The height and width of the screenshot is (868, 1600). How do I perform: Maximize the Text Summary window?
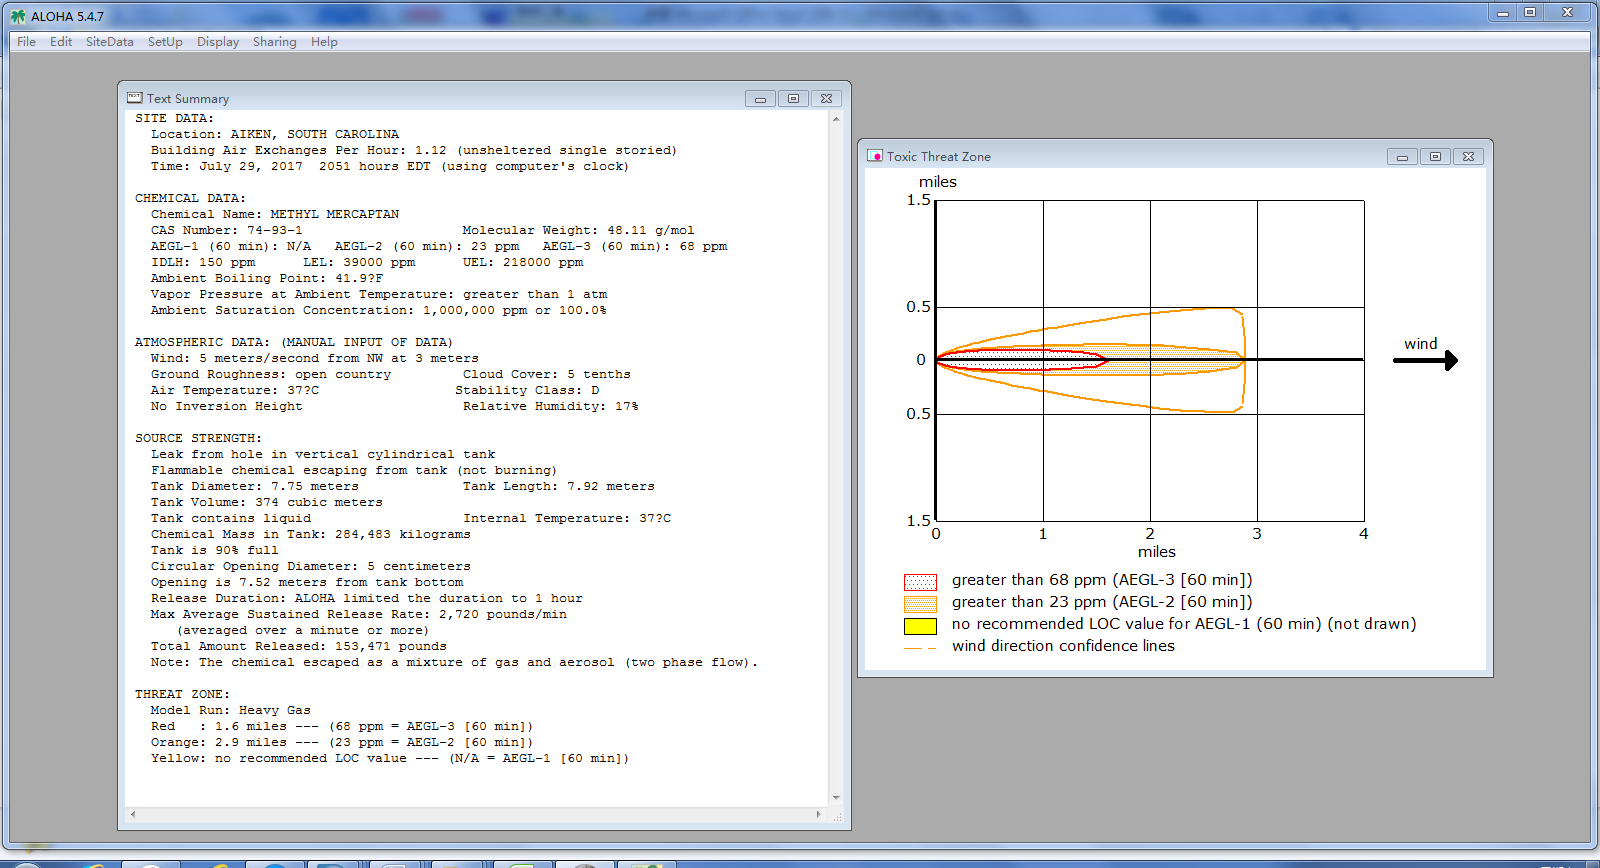pyautogui.click(x=793, y=99)
